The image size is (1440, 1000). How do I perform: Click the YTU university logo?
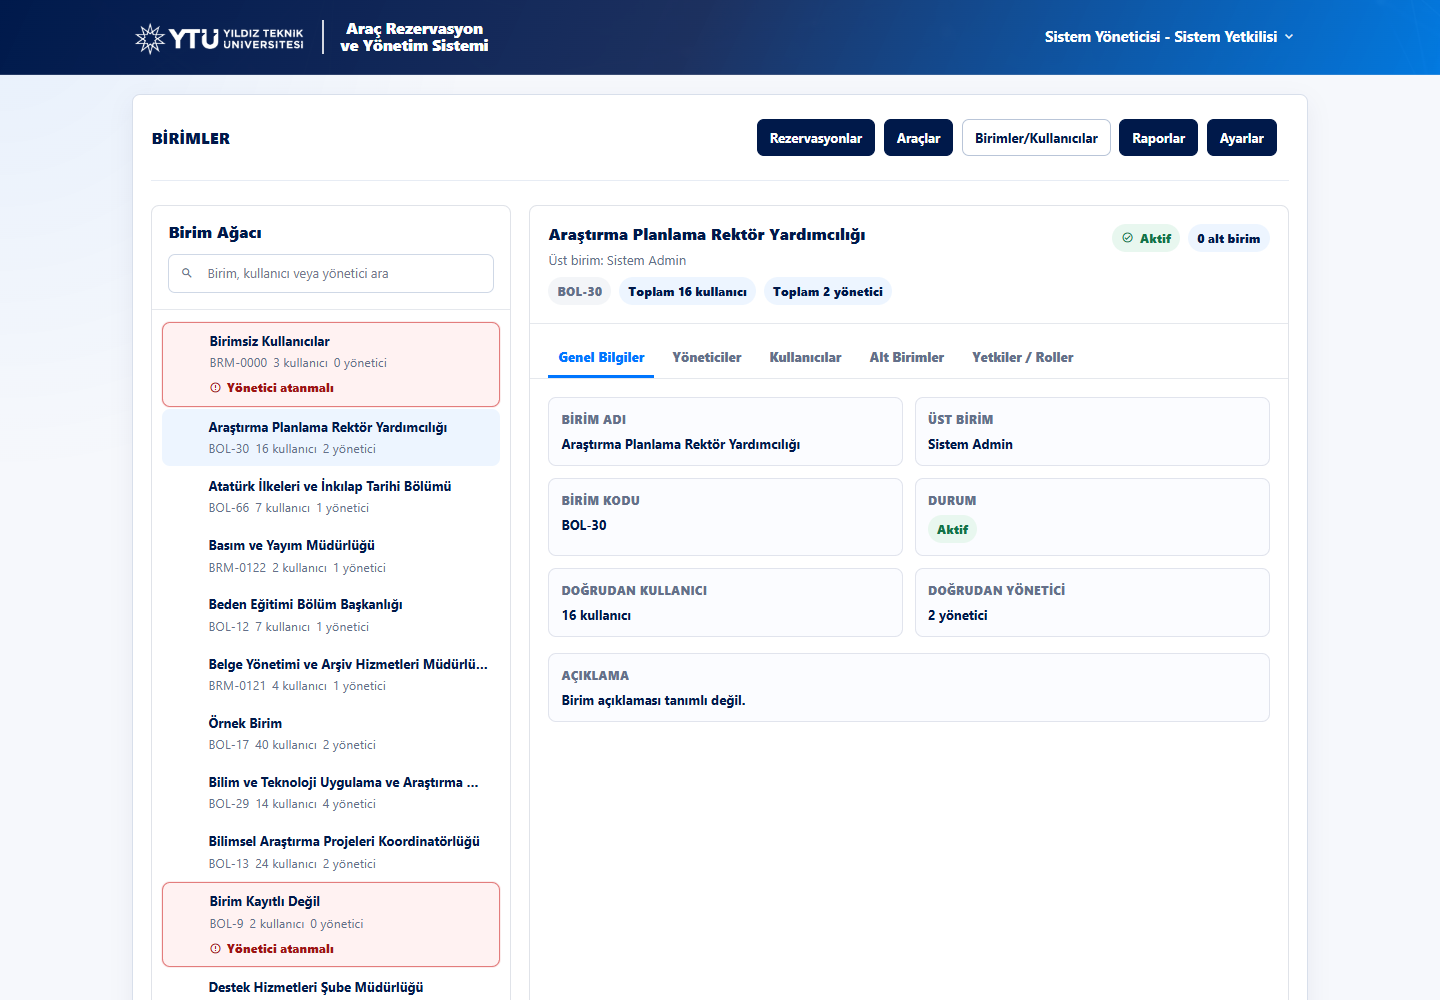click(x=219, y=38)
